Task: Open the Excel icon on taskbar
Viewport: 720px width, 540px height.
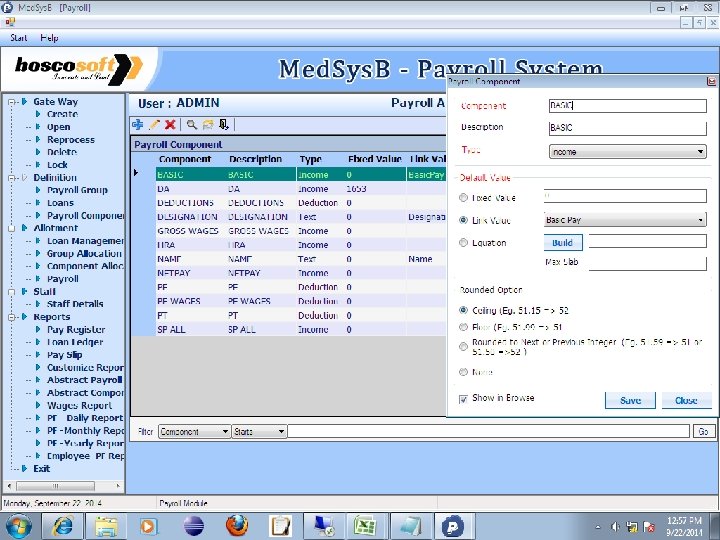Action: point(365,526)
